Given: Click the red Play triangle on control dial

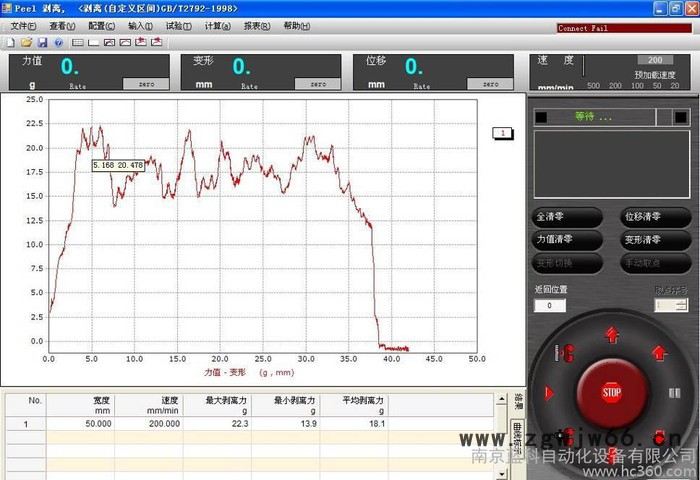Looking at the screenshot, I should click(548, 393).
